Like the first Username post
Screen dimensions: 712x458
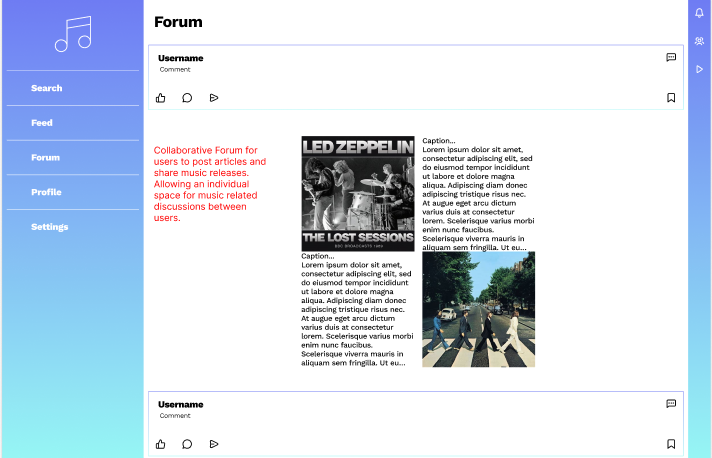click(161, 98)
